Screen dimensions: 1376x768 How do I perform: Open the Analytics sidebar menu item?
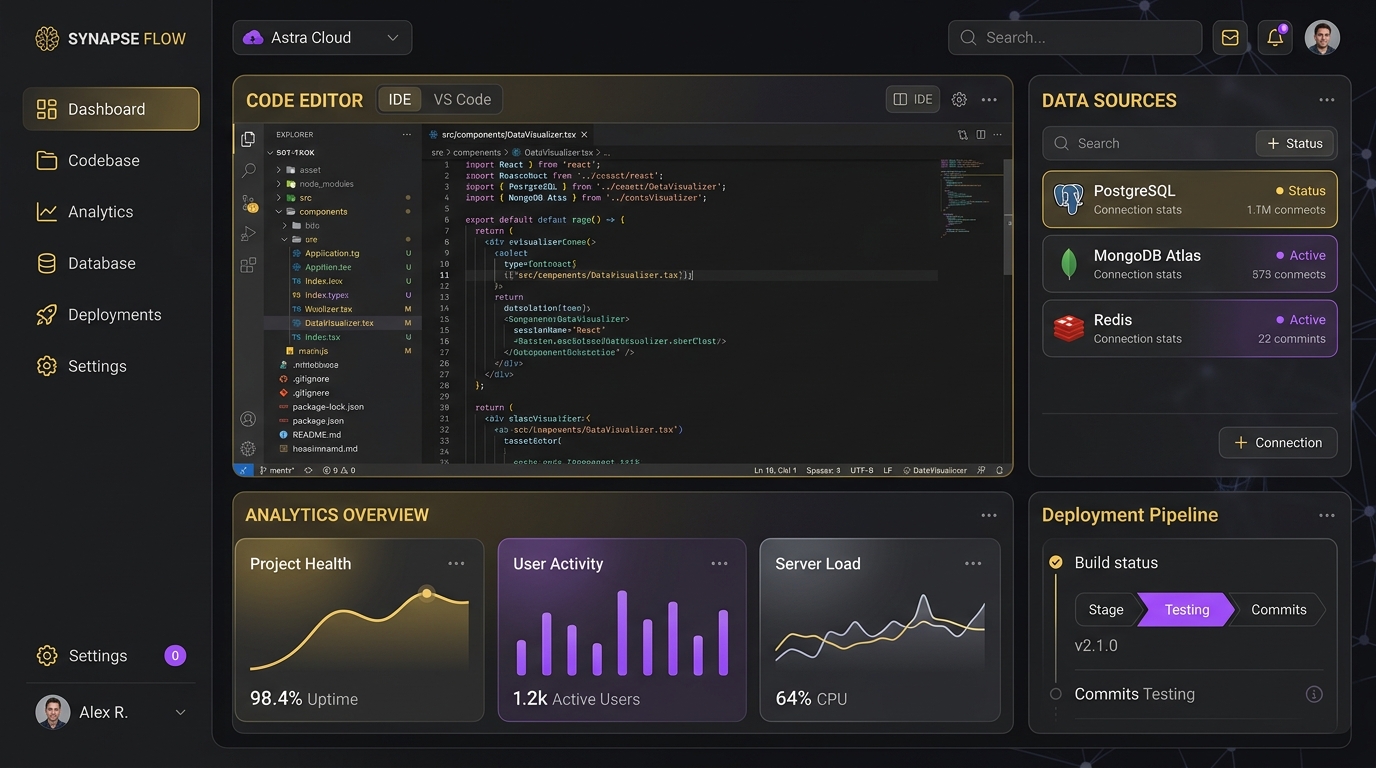pos(111,212)
